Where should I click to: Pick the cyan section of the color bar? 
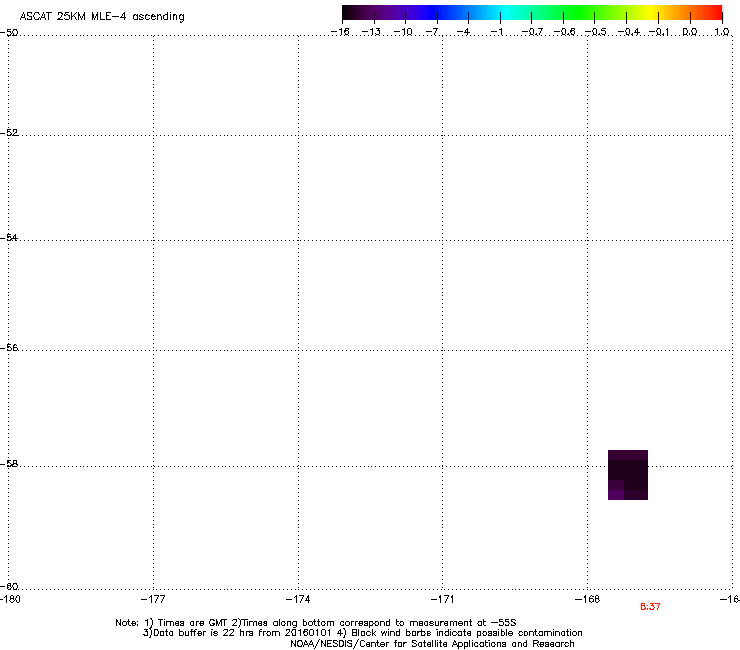tap(507, 13)
